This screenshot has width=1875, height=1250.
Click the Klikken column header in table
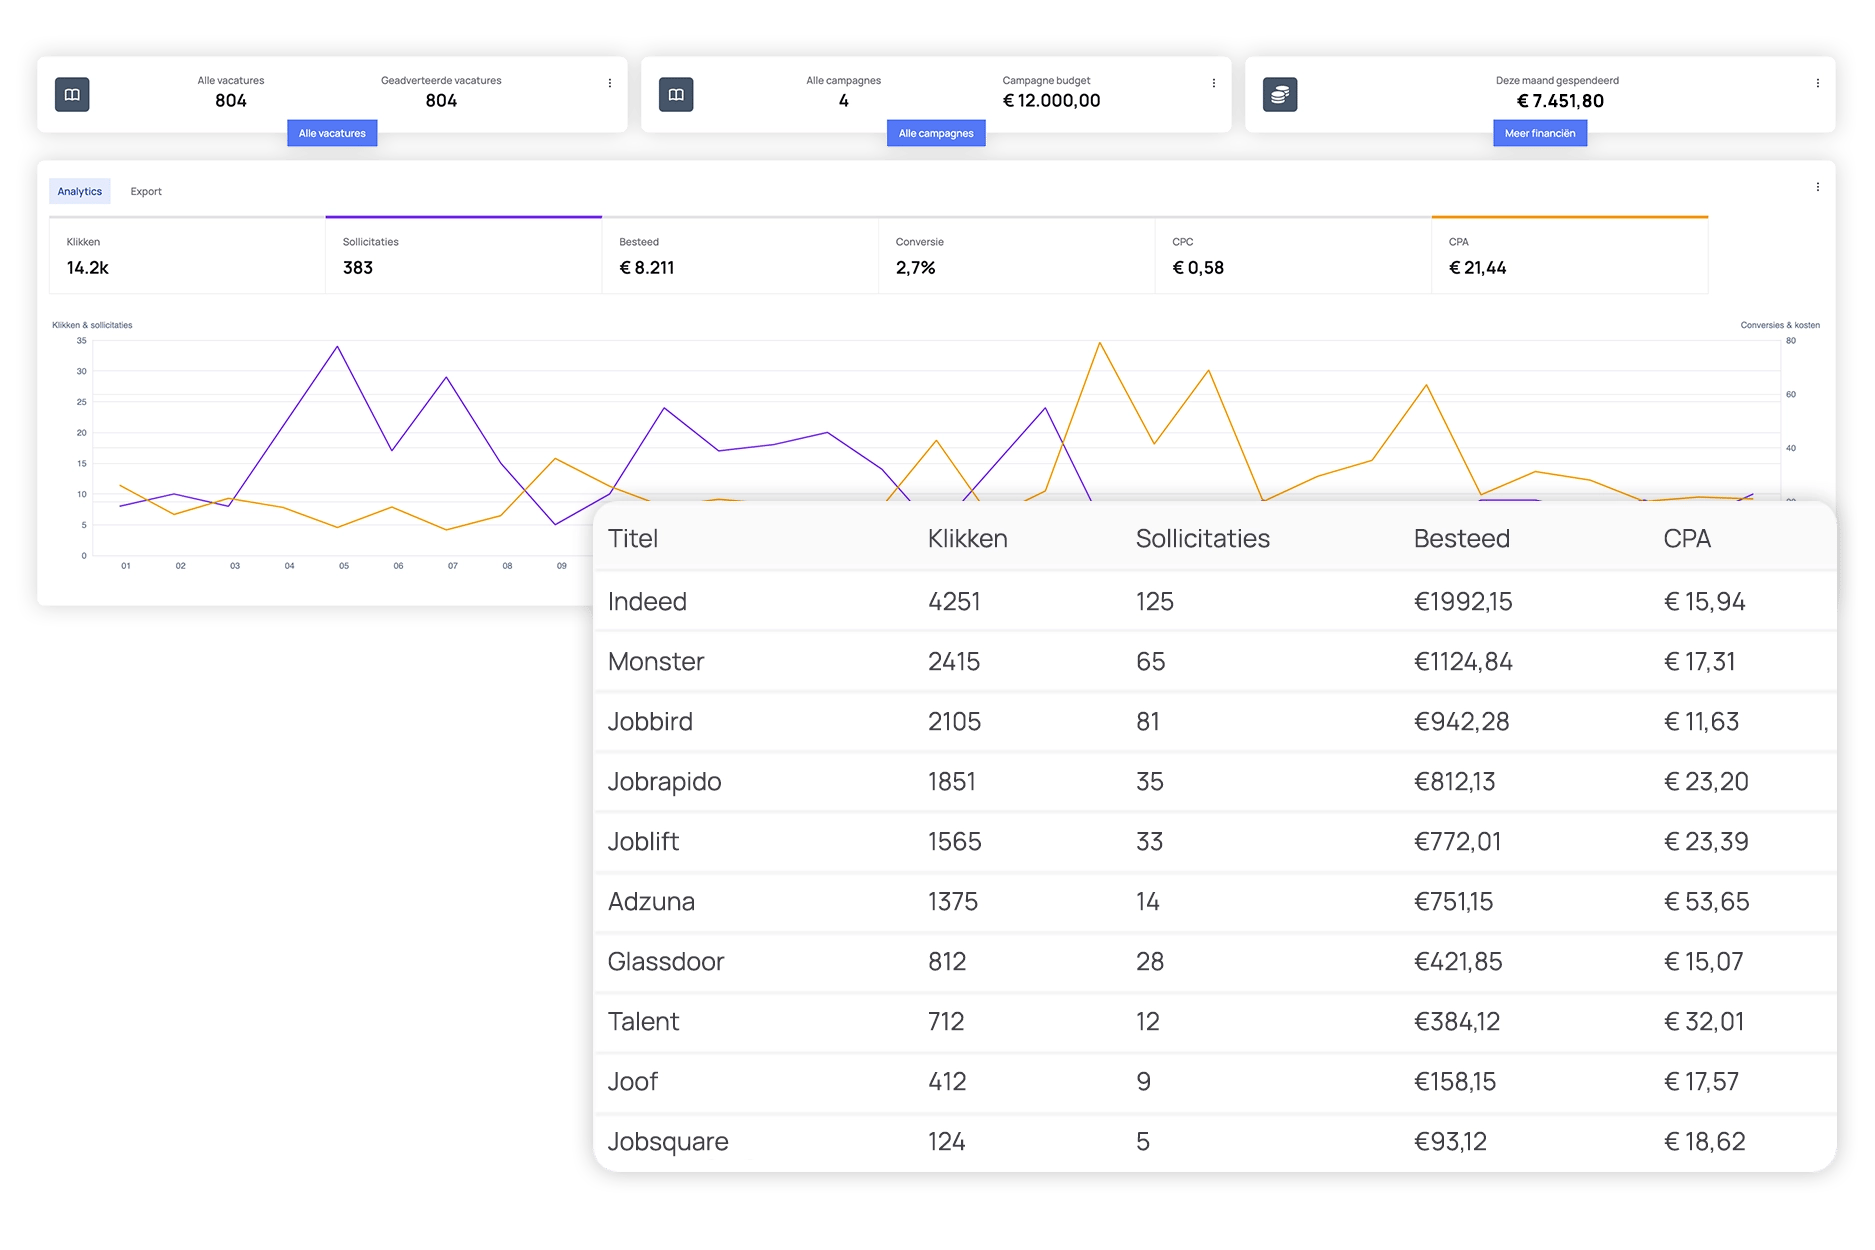coord(967,539)
